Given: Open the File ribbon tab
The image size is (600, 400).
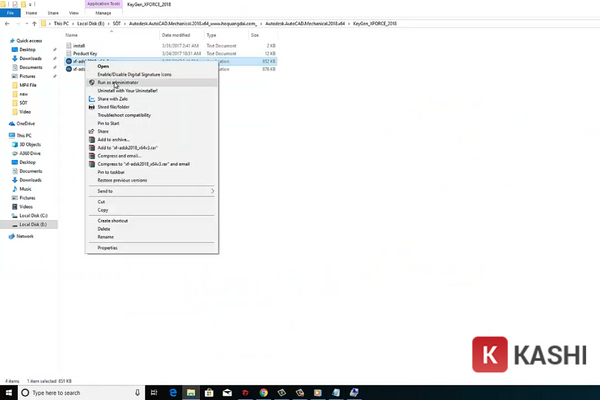Looking at the screenshot, I should pyautogui.click(x=10, y=13).
